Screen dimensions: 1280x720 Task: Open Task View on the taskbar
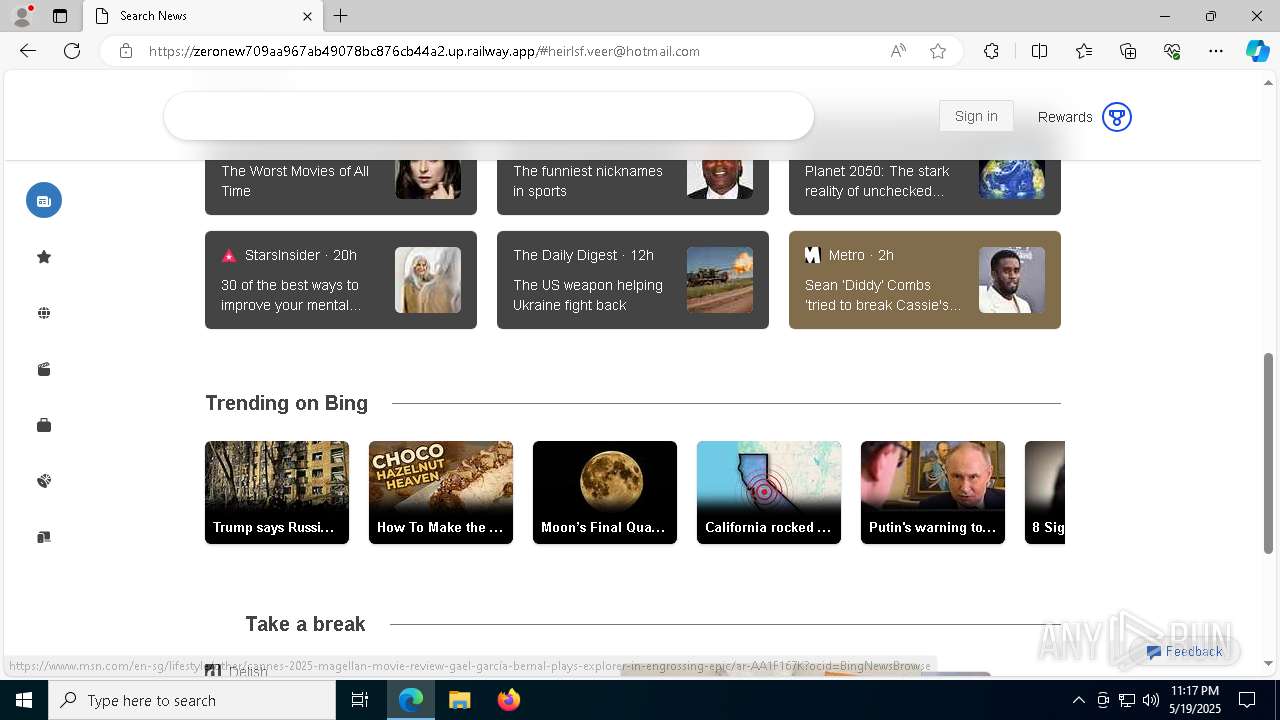click(360, 700)
